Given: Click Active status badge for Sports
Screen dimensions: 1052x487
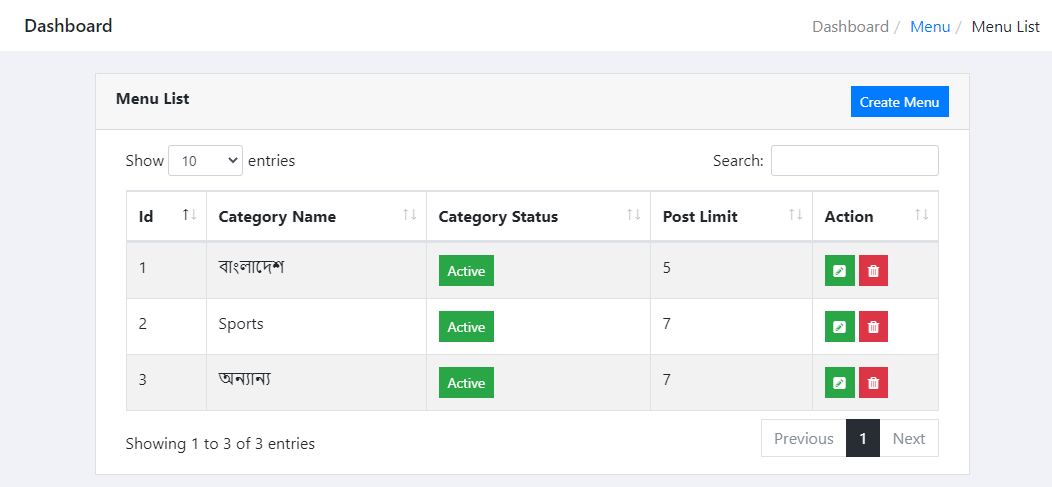Looking at the screenshot, I should point(466,327).
